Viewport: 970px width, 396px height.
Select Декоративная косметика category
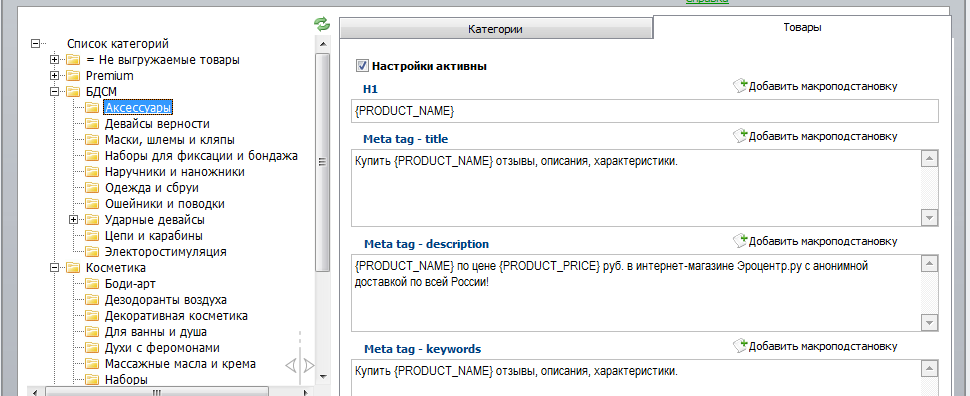[176, 316]
